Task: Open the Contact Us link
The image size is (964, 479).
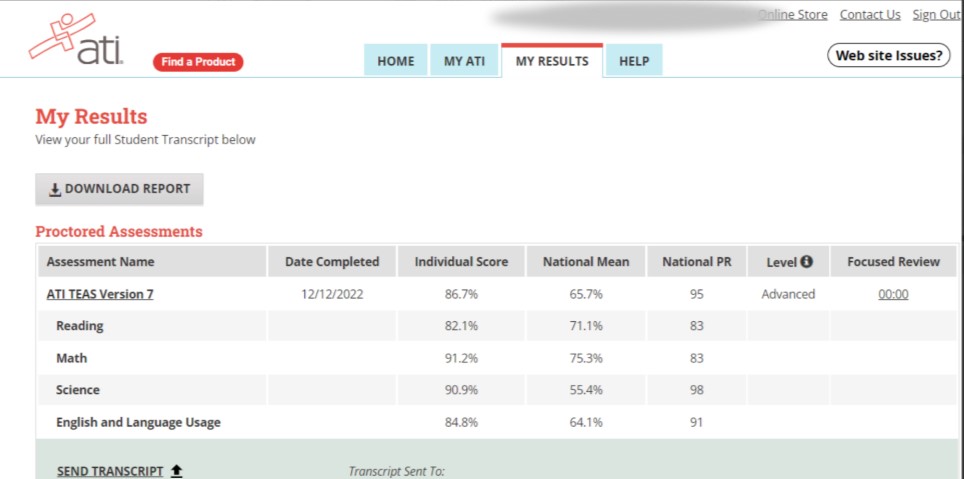Action: (x=870, y=15)
